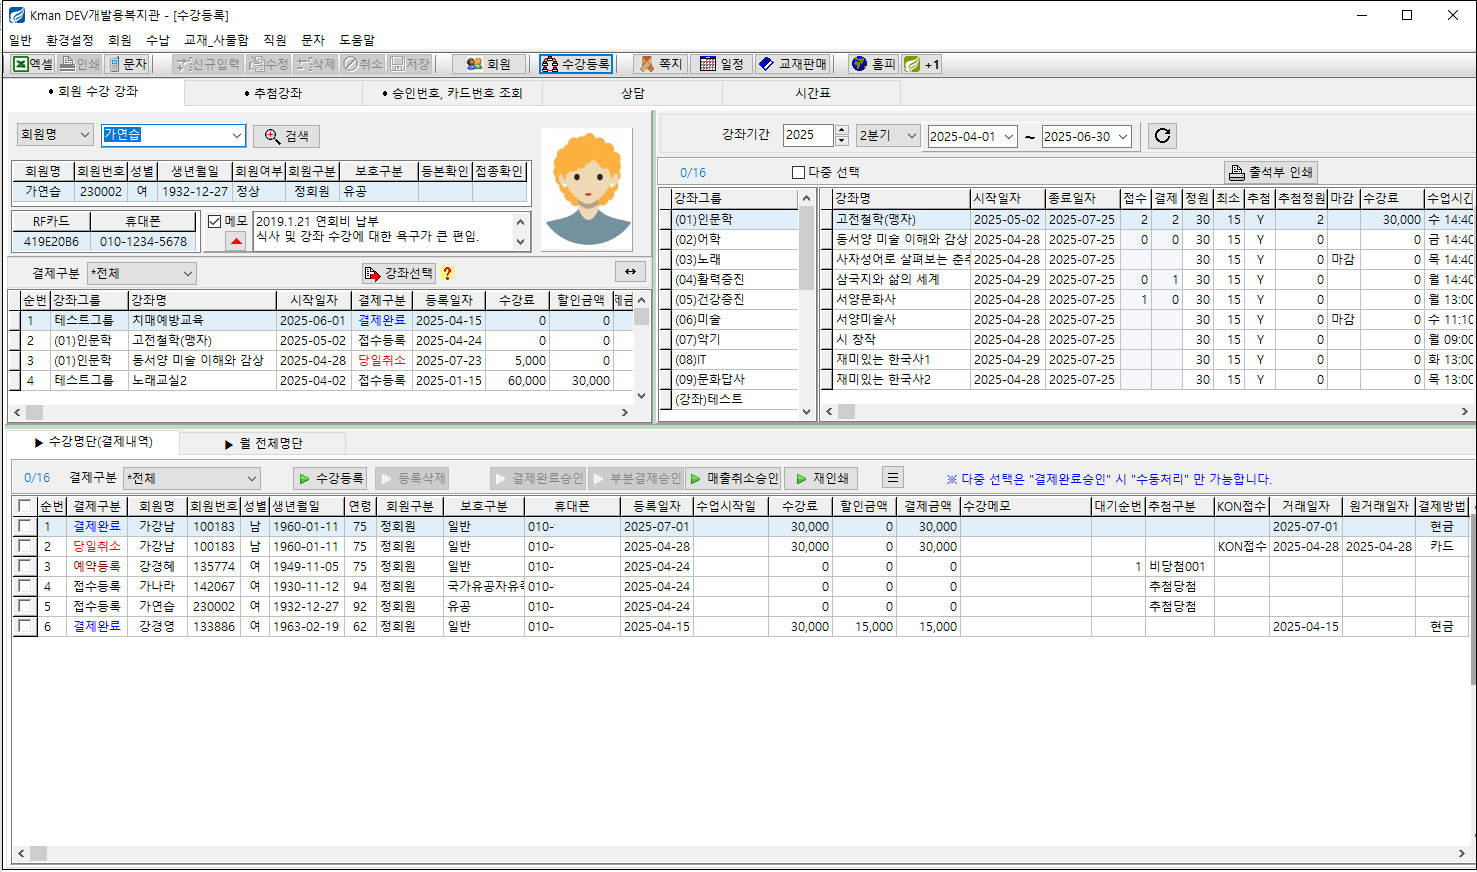This screenshot has width=1477, height=872.
Task: Open the 일정 calendar toolbar icon
Action: pos(721,64)
